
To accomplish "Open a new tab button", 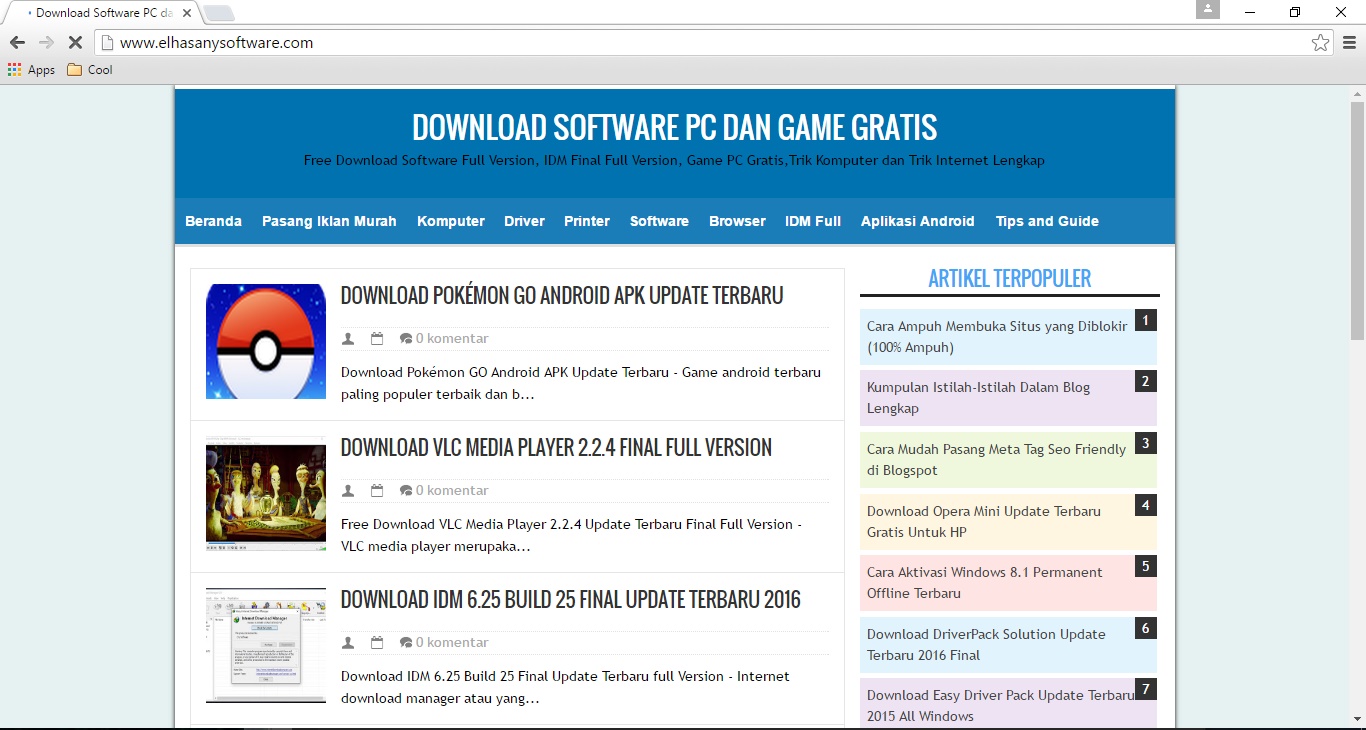I will (x=219, y=13).
